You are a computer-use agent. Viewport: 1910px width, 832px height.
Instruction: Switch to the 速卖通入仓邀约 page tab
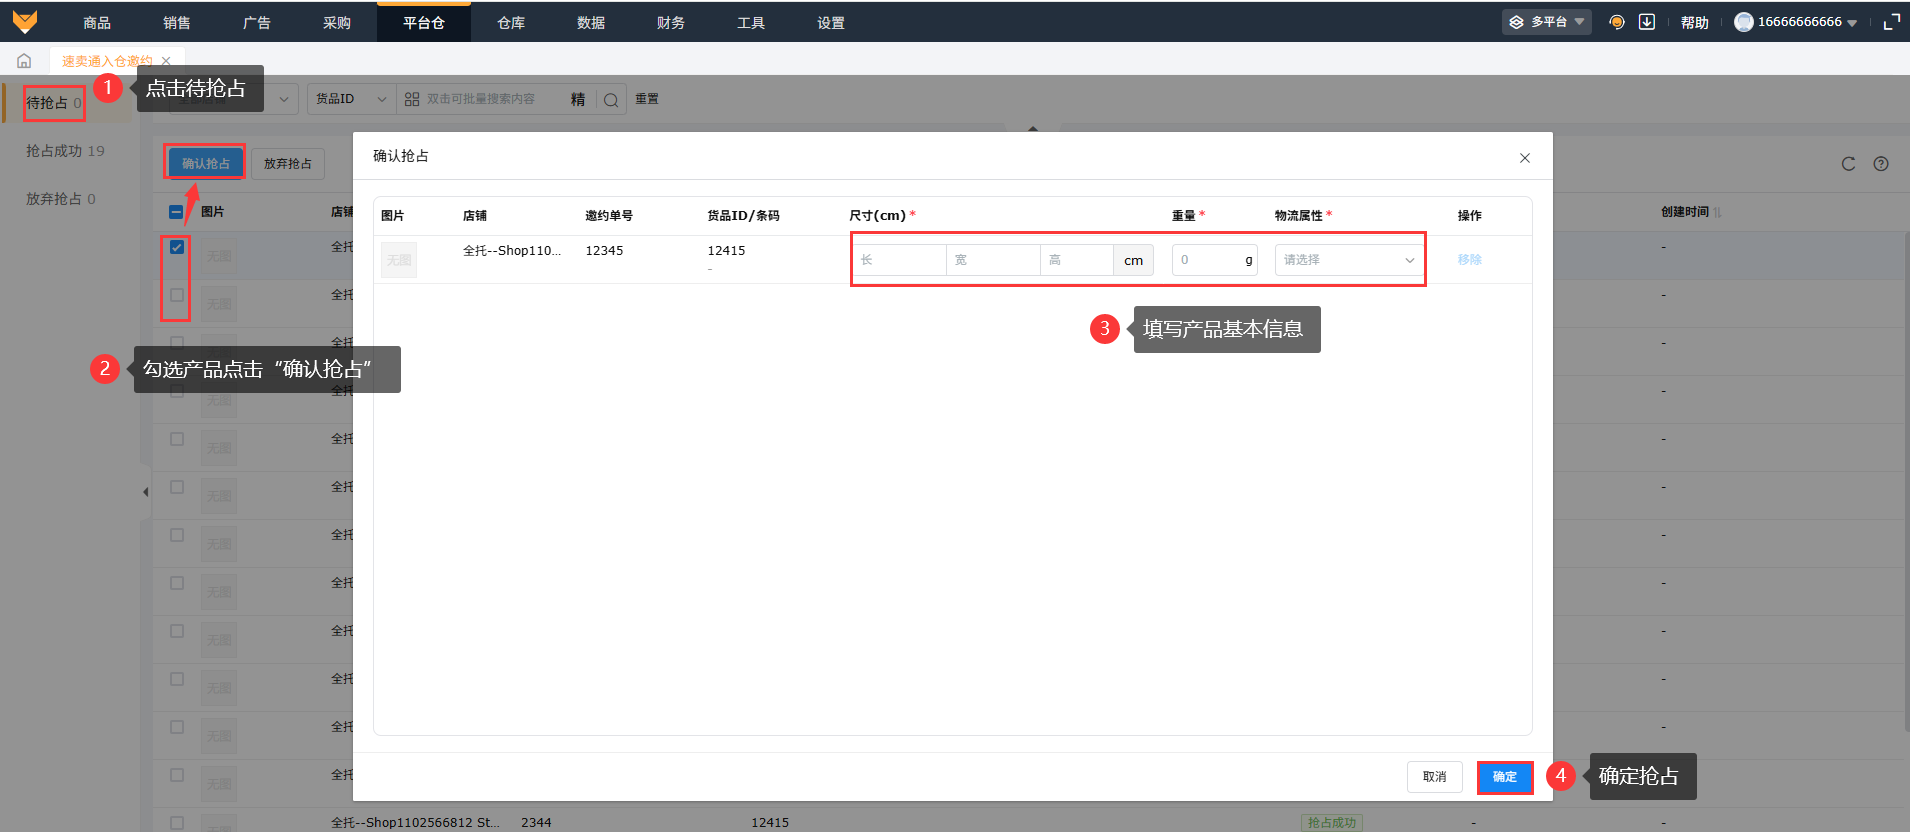[107, 61]
